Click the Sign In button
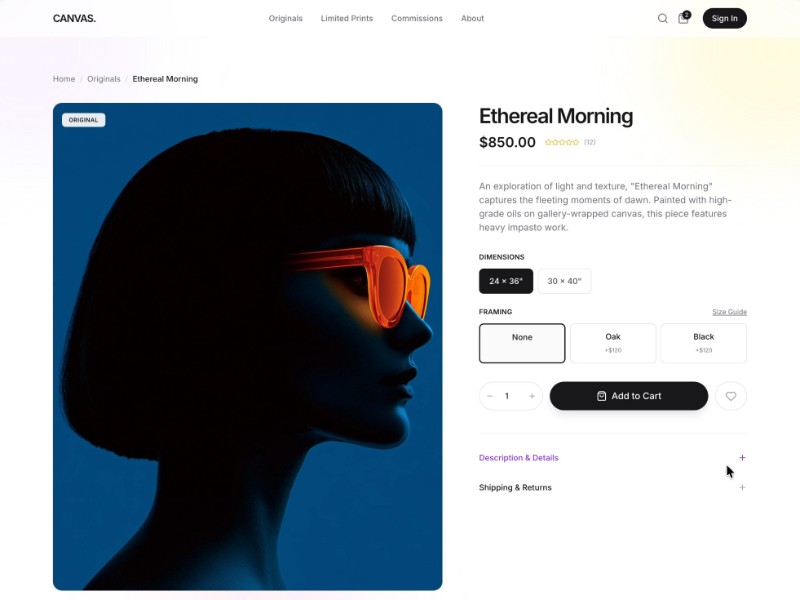The image size is (800, 600). click(724, 18)
